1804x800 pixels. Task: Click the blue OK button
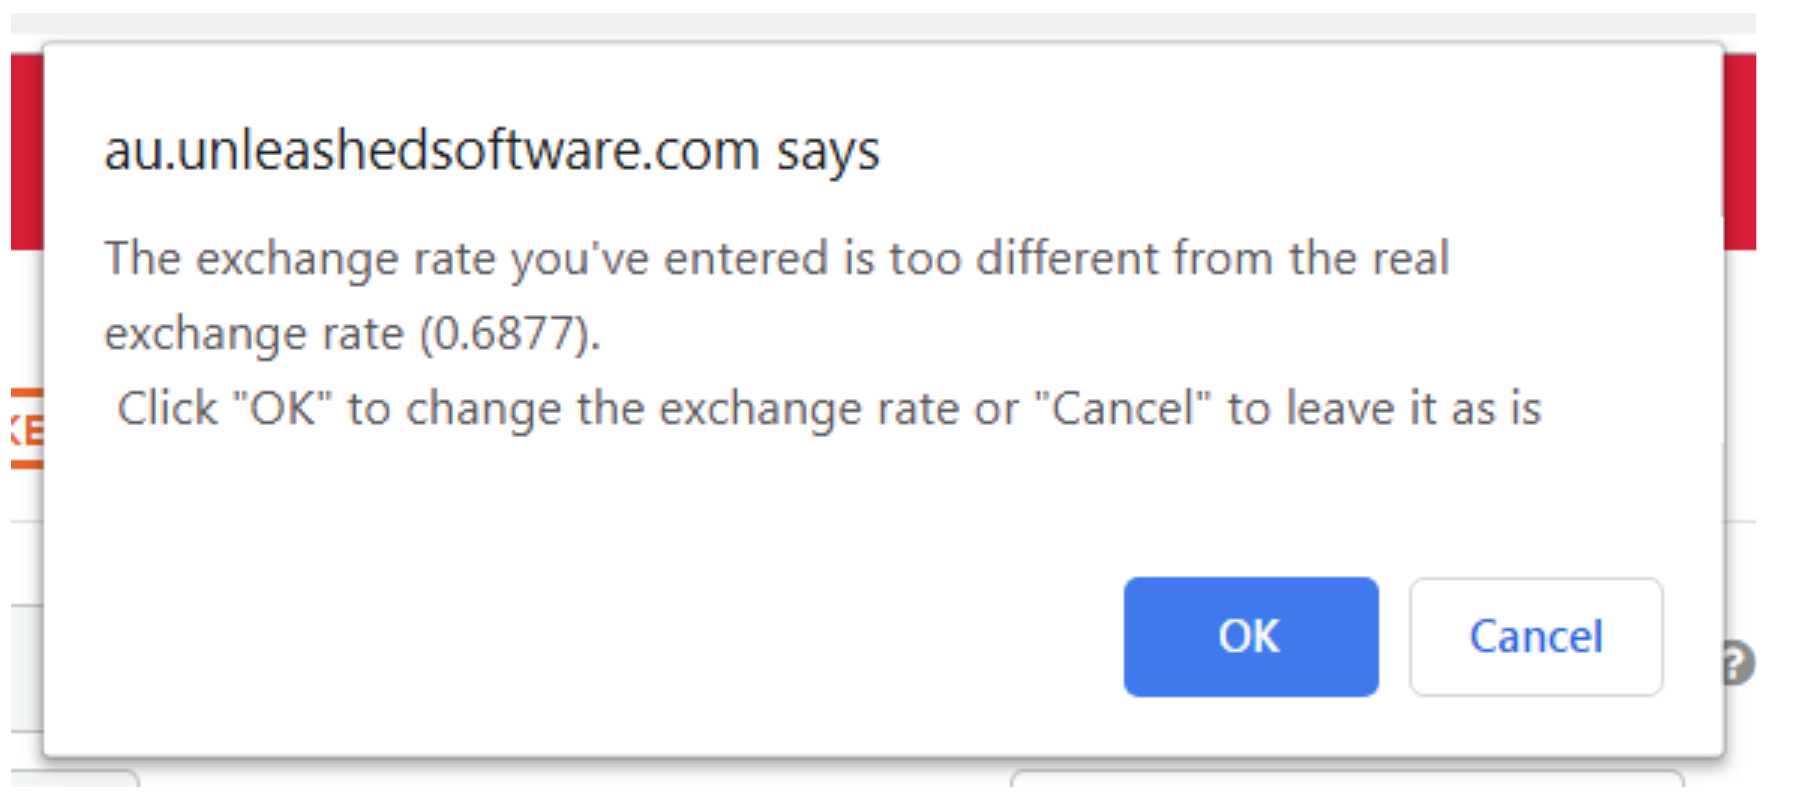(1250, 637)
